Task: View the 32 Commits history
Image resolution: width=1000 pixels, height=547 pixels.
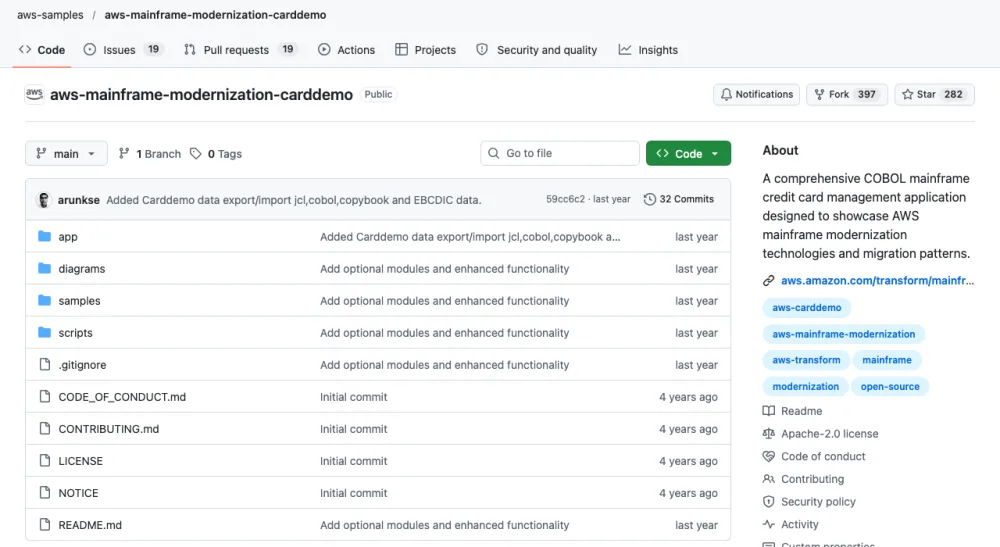Action: 679,199
